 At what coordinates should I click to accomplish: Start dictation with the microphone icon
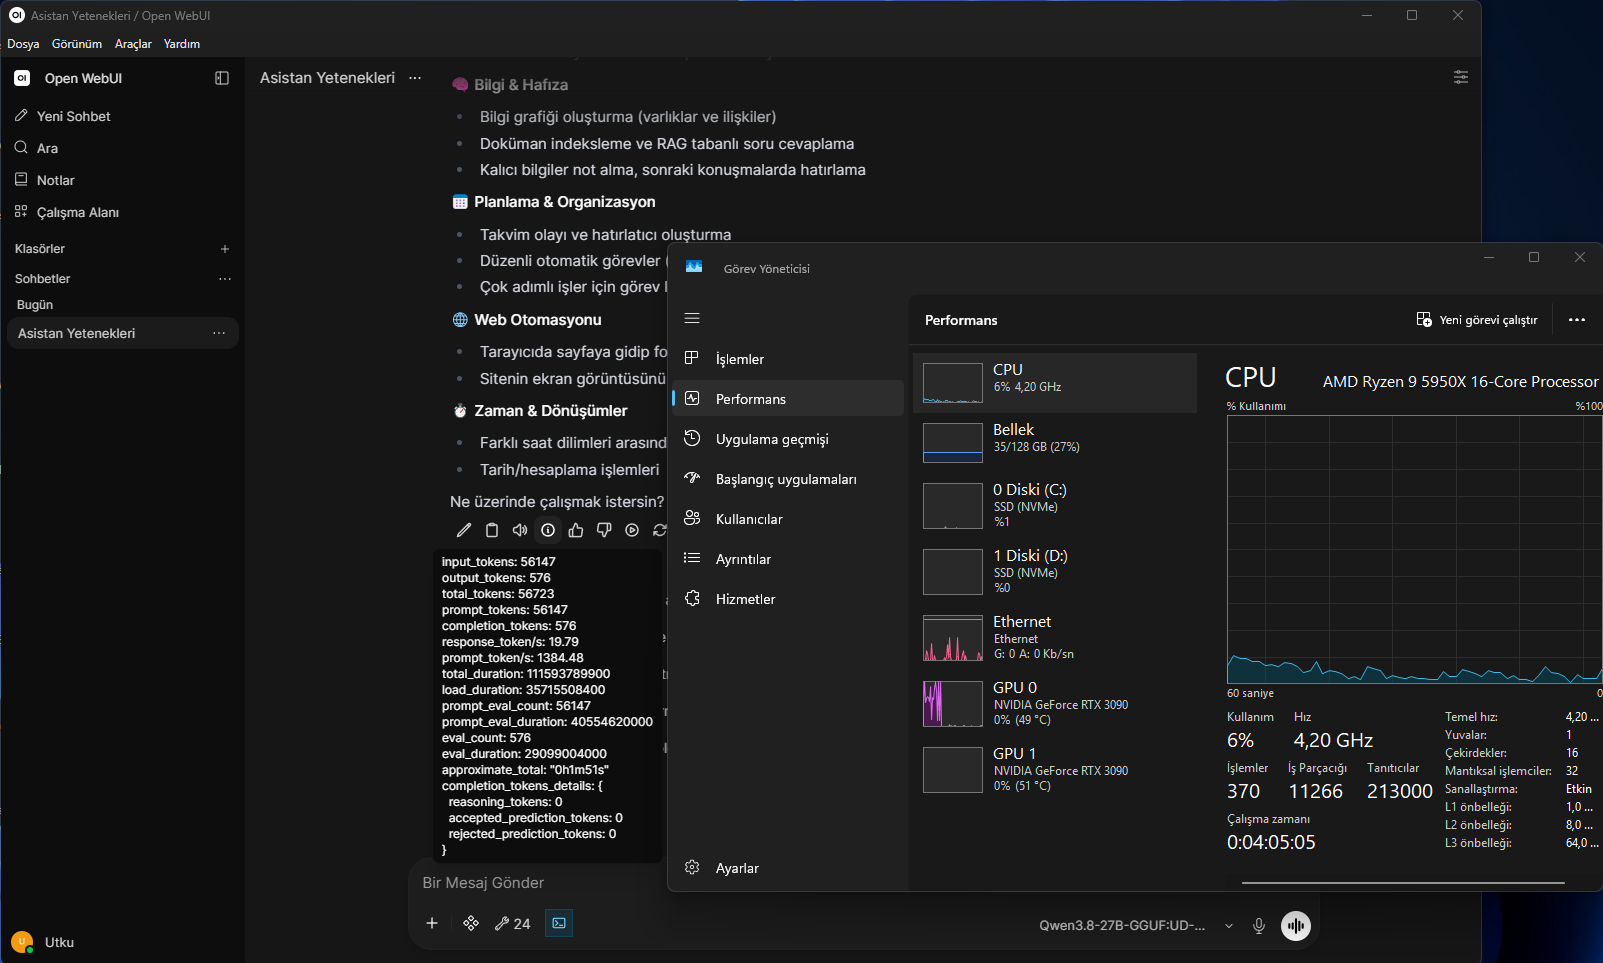pyautogui.click(x=1259, y=926)
